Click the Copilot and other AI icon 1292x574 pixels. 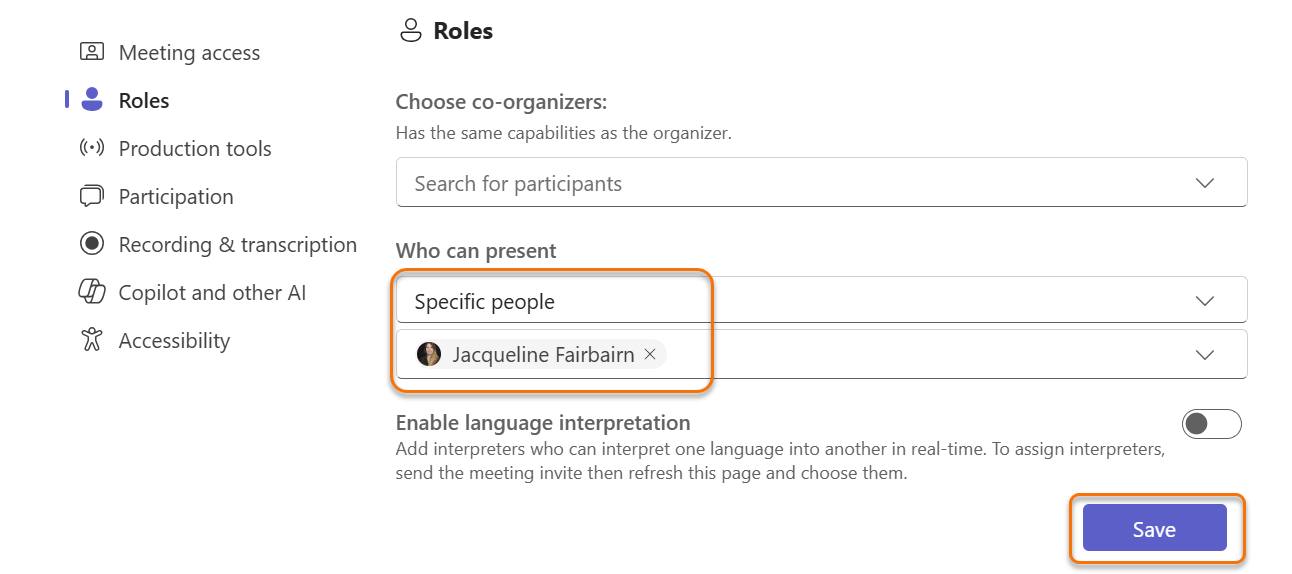tap(92, 292)
